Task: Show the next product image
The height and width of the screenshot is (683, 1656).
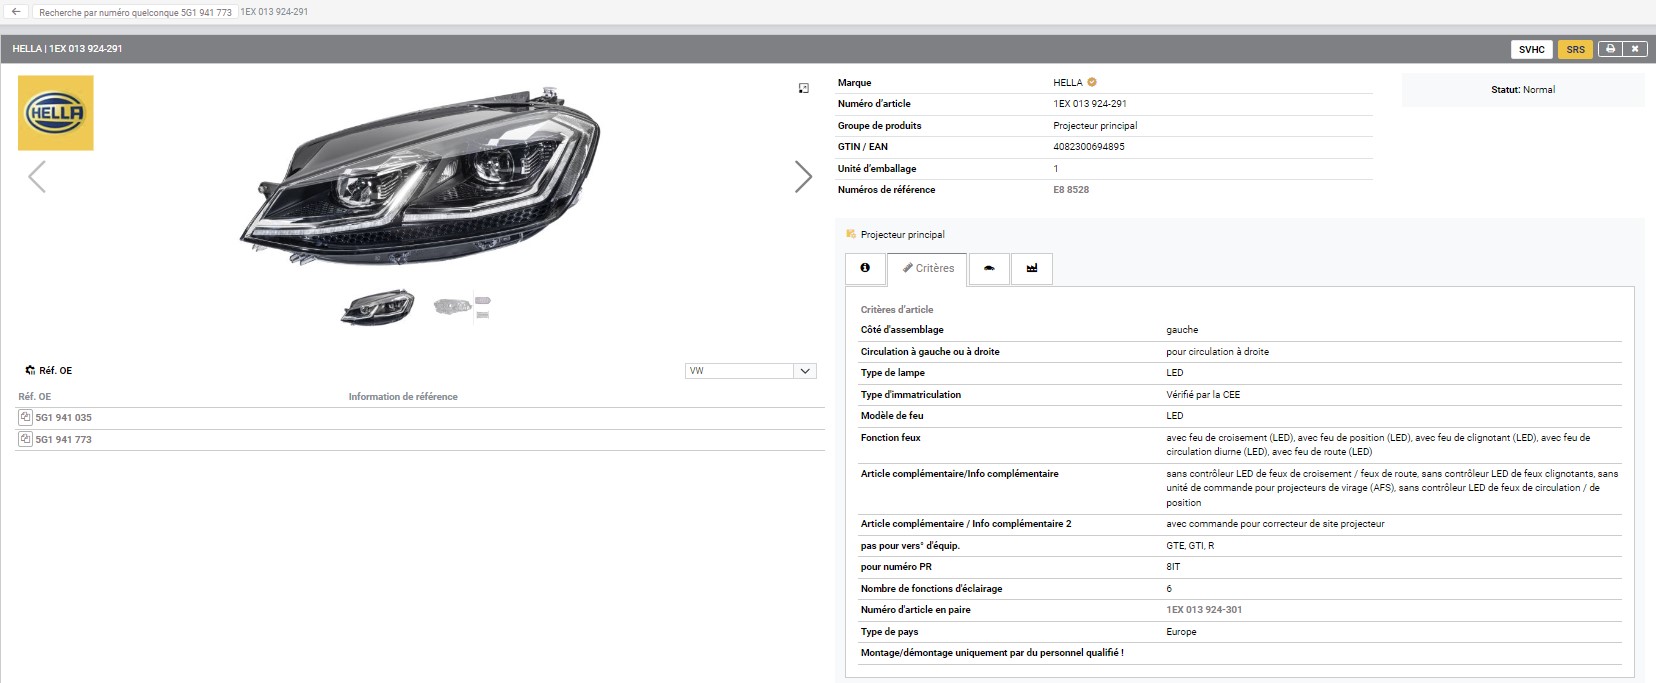Action: [803, 177]
